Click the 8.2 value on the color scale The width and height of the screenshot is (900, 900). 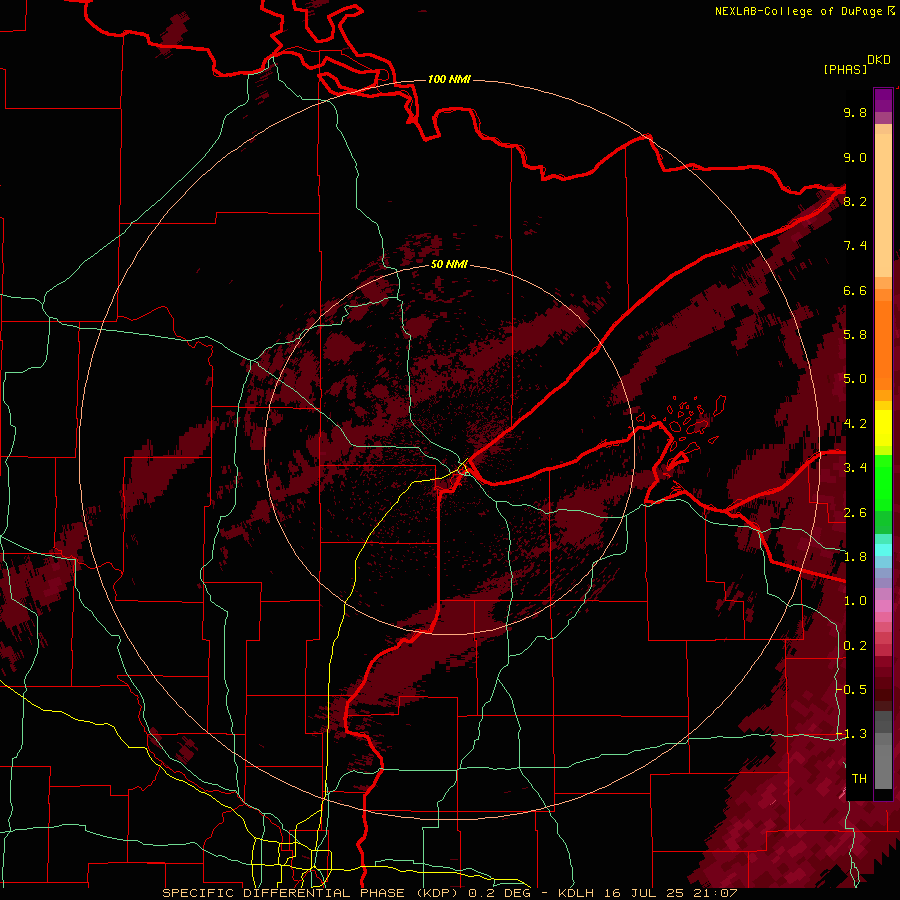click(x=855, y=201)
